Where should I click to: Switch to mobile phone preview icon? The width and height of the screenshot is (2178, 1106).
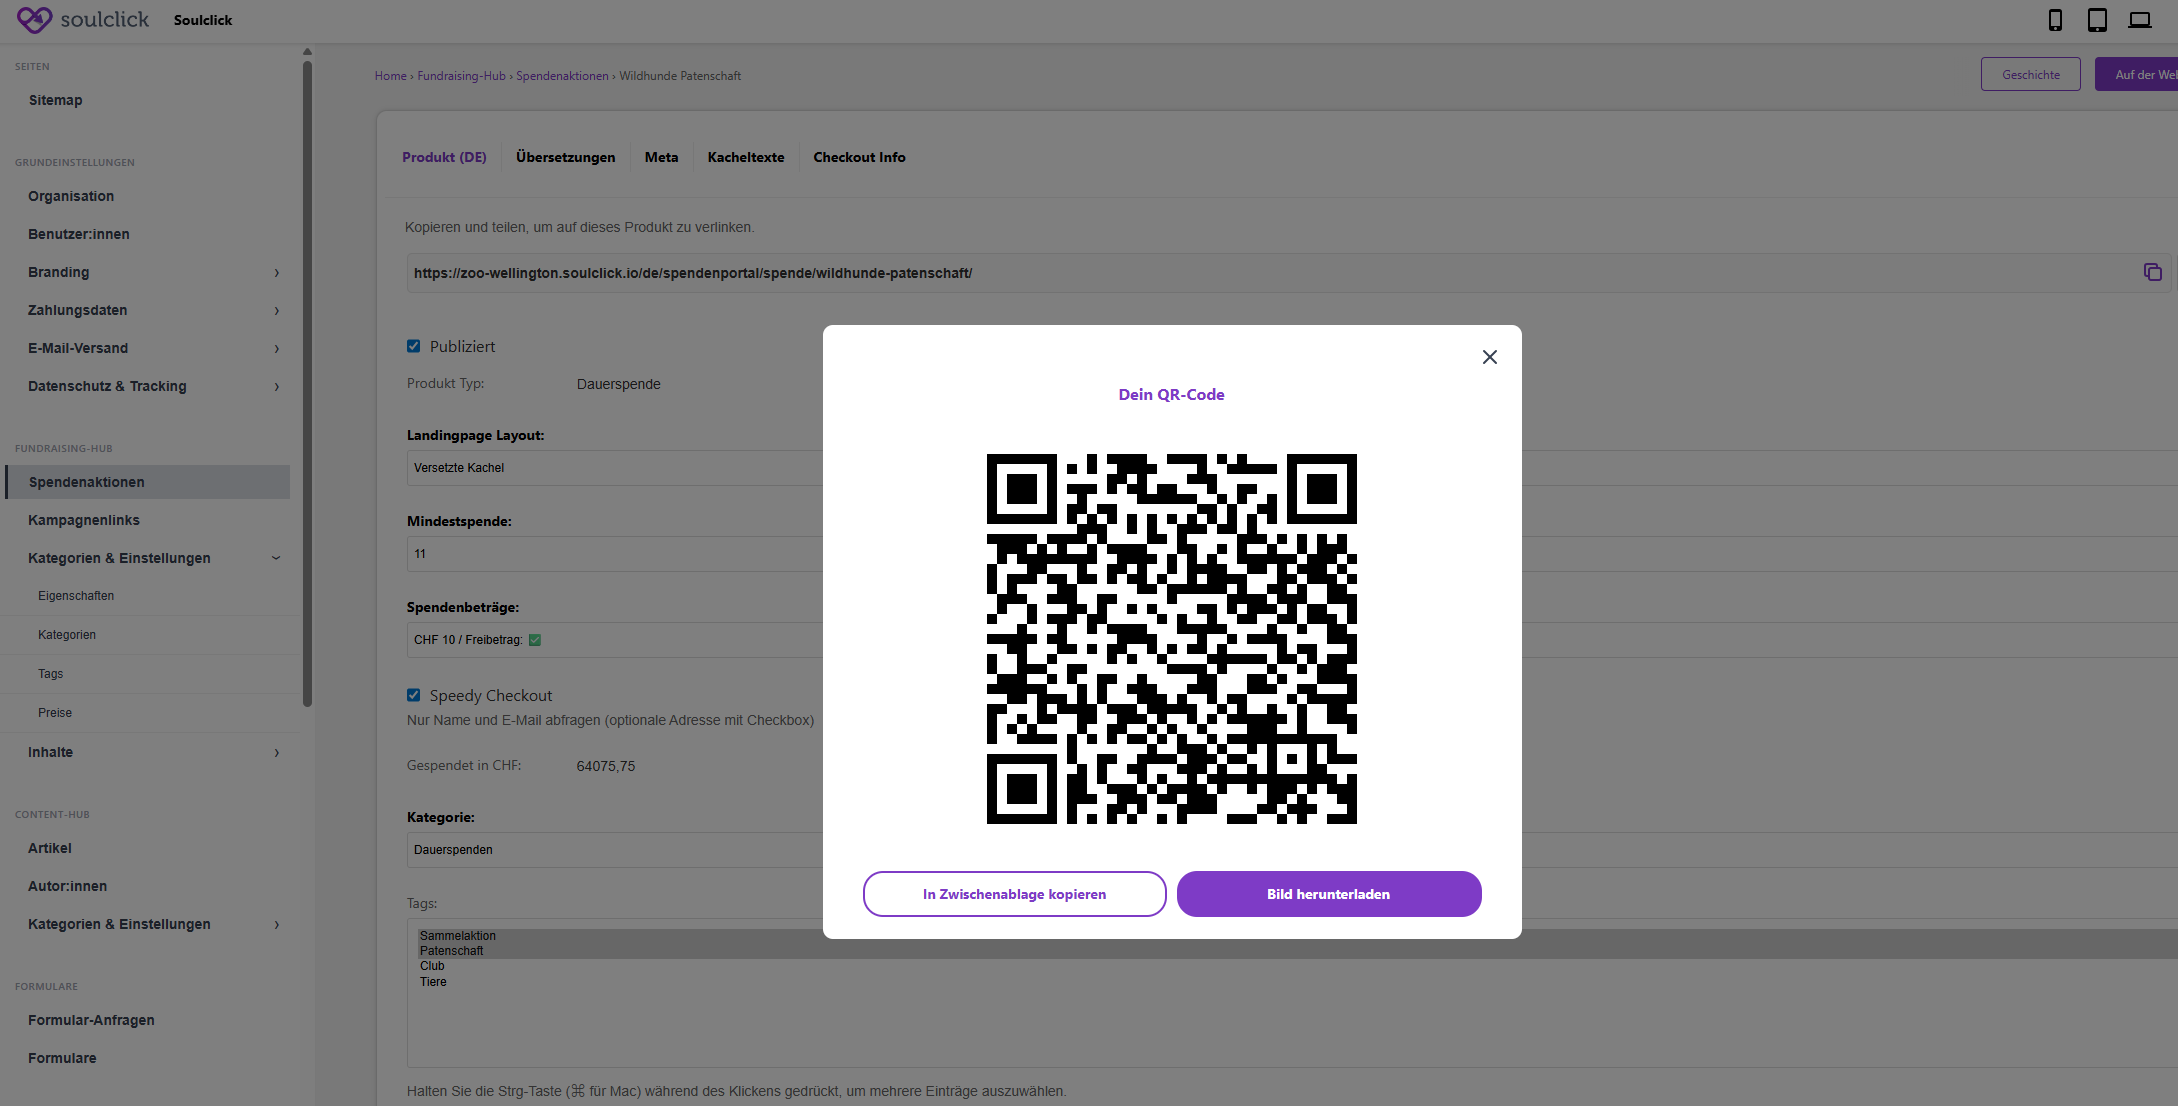[x=2055, y=20]
